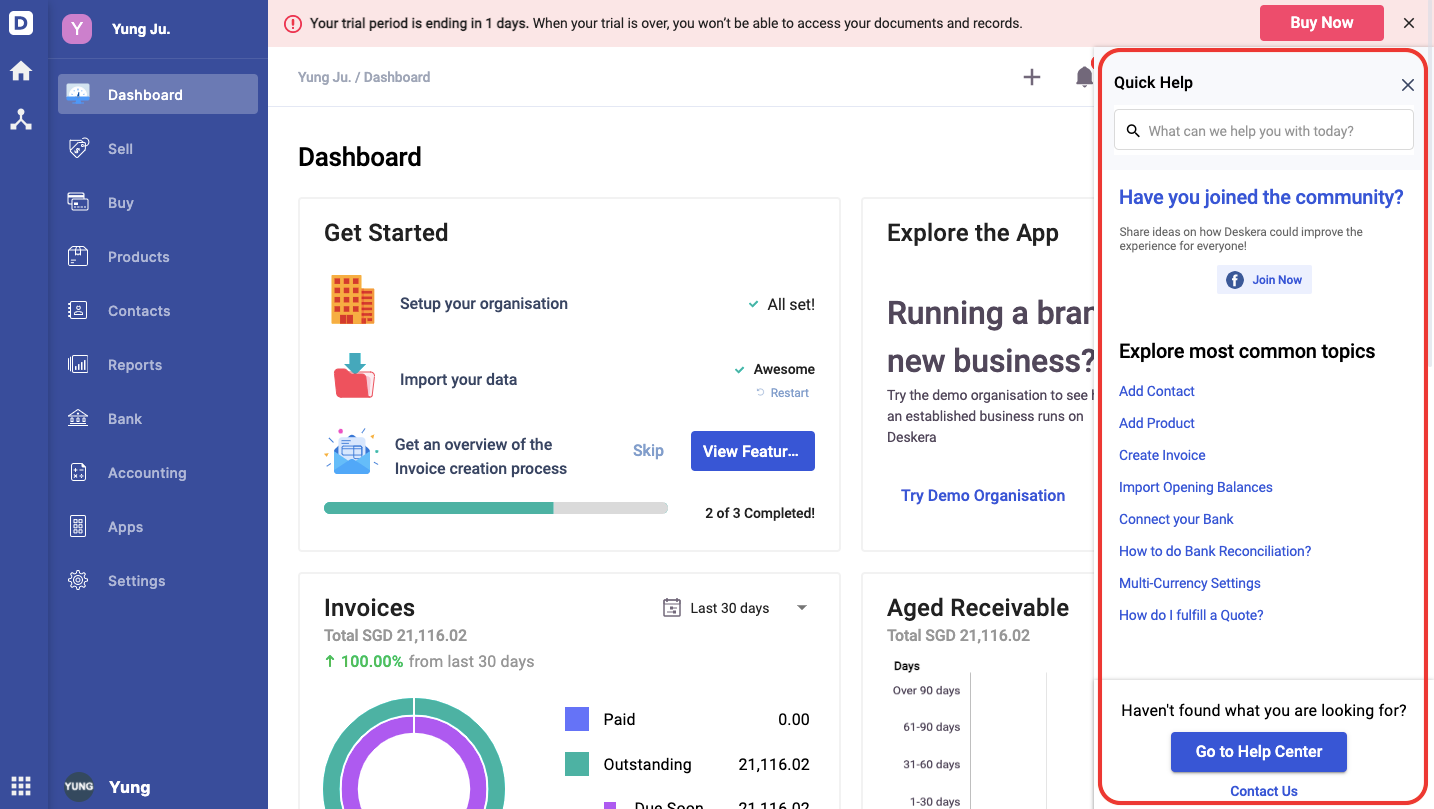Click the organisation hierarchy icon
Screen dimensions: 1434x809
(x=21, y=120)
